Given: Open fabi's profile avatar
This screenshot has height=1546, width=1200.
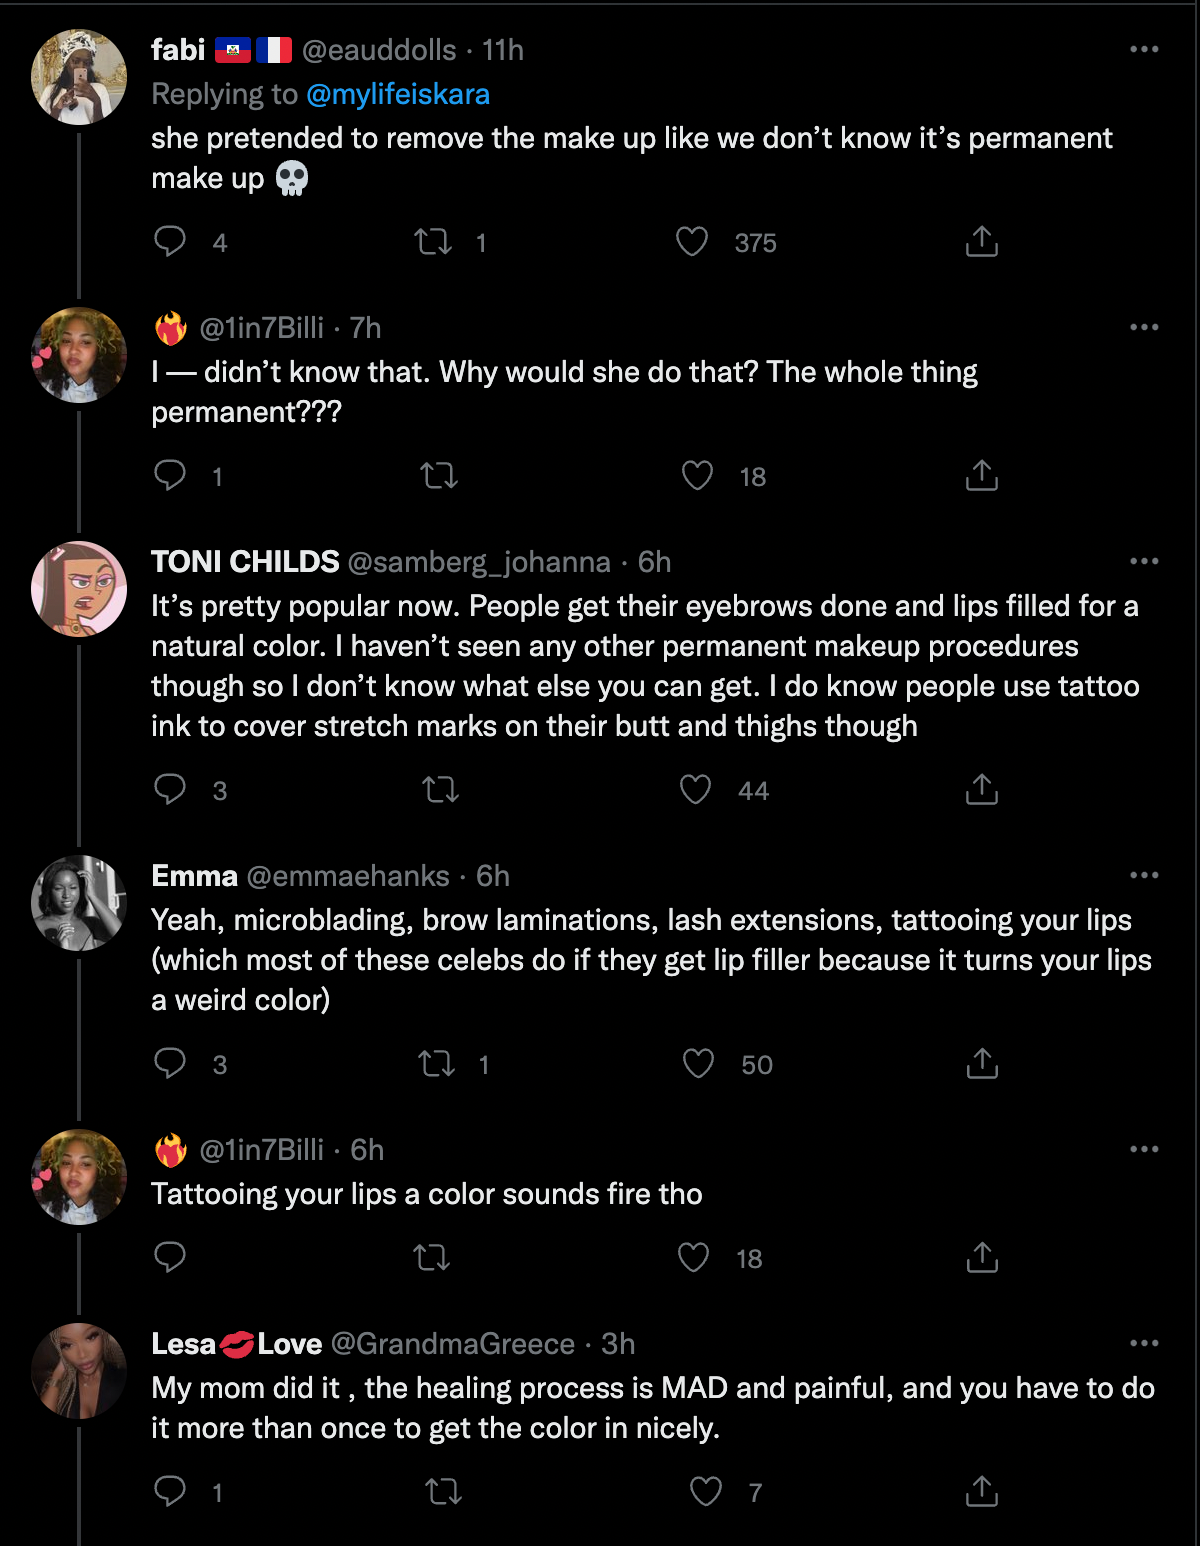Looking at the screenshot, I should (x=79, y=77).
